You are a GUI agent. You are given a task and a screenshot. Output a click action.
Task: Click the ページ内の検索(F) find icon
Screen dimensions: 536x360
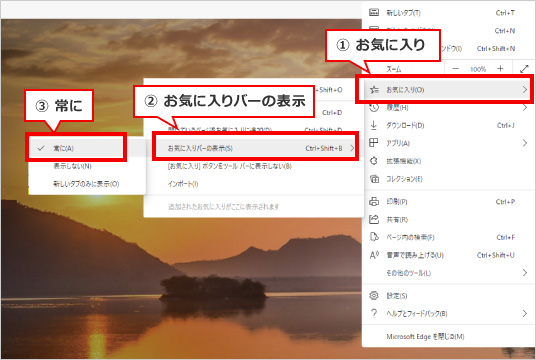coord(374,237)
